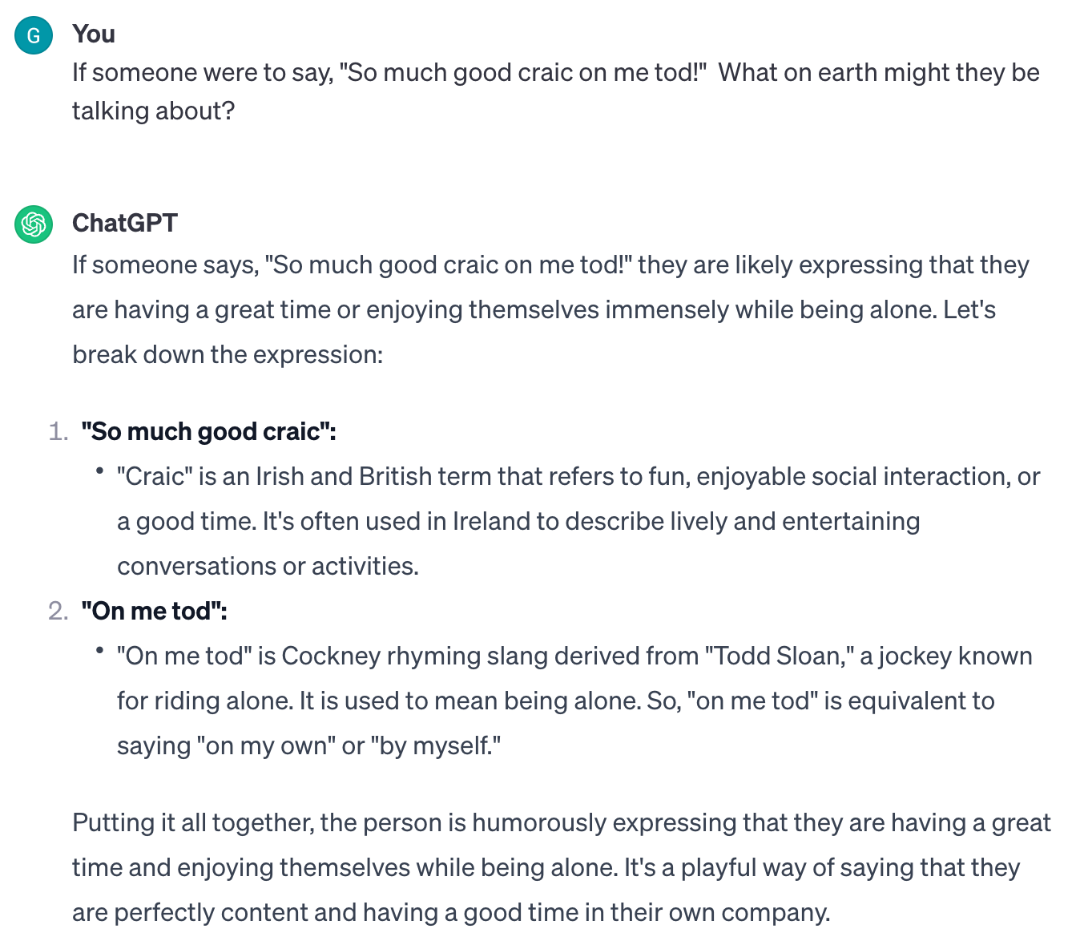Click "talking about?" in the user's message
Image resolution: width=1080 pixels, height=941 pixels.
pos(154,111)
